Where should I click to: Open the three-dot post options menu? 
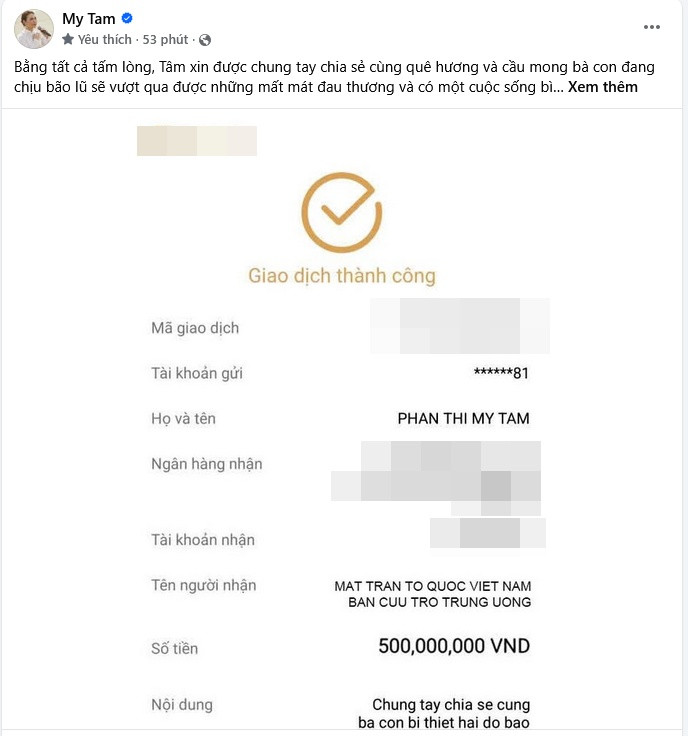click(652, 27)
